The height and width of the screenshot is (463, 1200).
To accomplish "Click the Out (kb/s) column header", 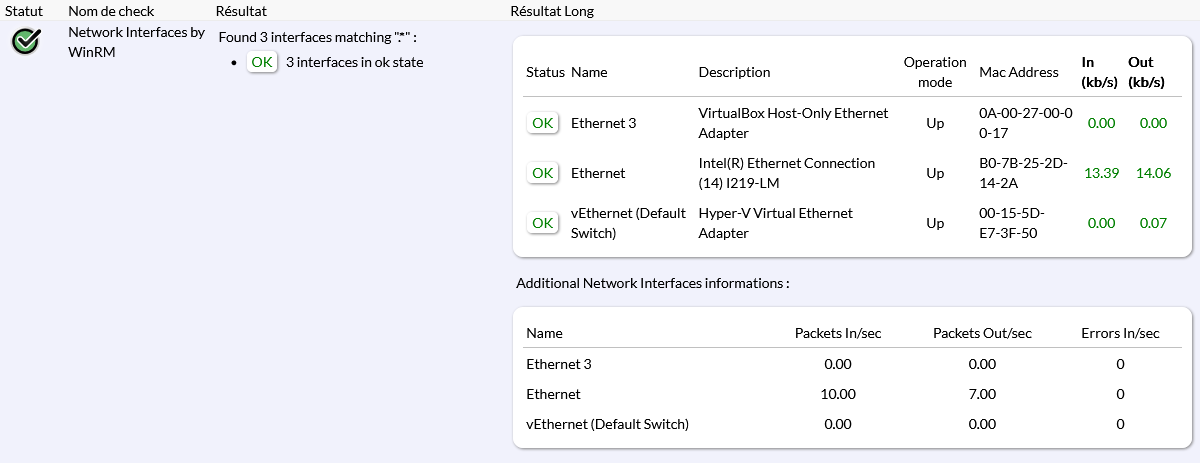I will click(x=1146, y=72).
